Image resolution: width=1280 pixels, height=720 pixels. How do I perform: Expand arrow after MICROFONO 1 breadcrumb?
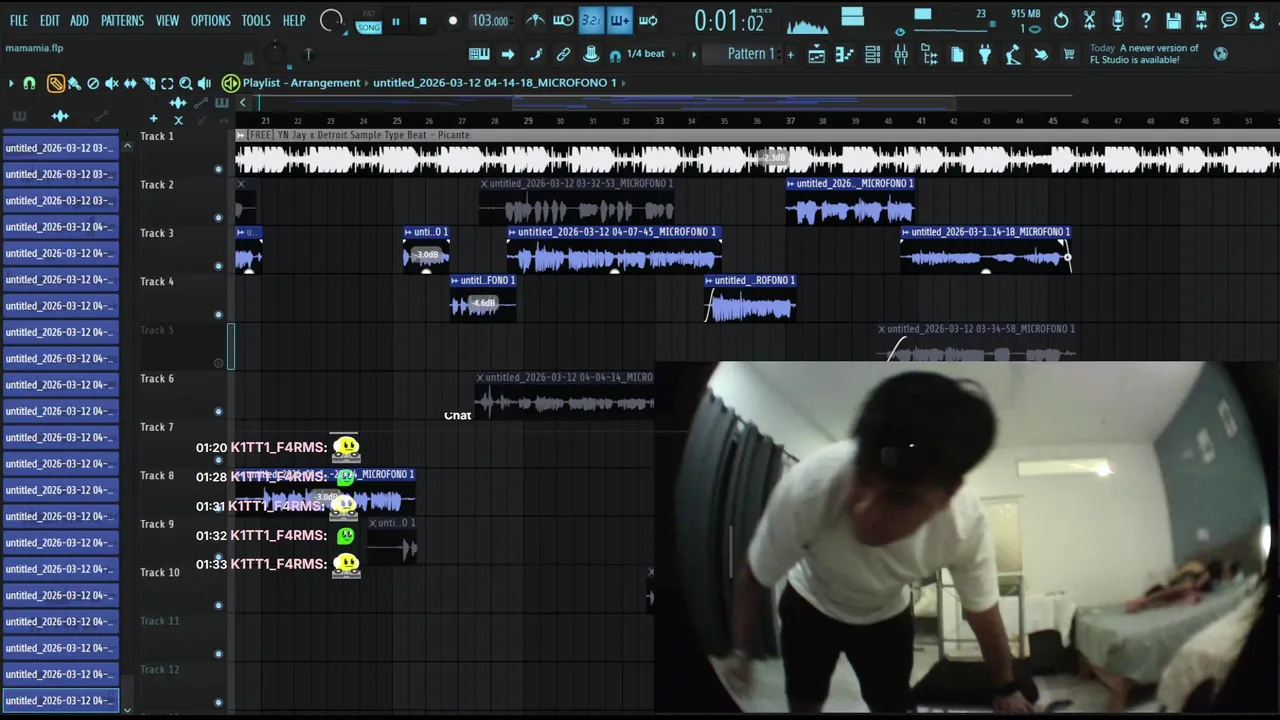(x=624, y=83)
